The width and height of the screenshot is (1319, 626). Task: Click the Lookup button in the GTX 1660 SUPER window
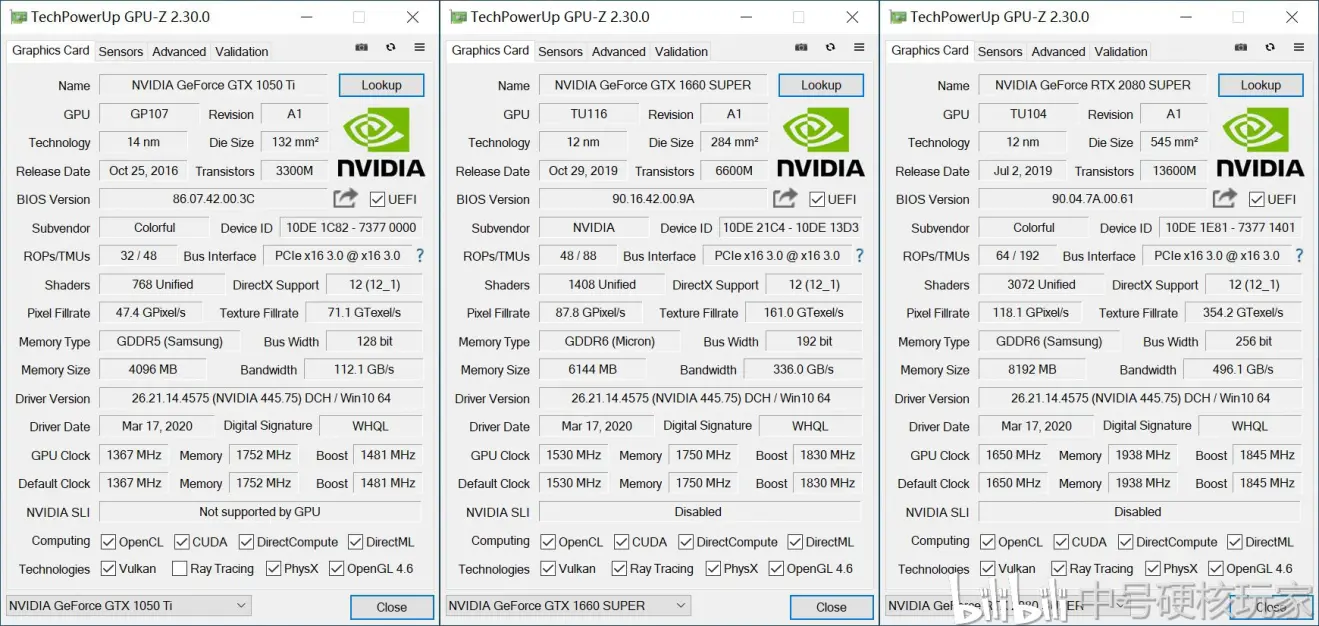(821, 85)
